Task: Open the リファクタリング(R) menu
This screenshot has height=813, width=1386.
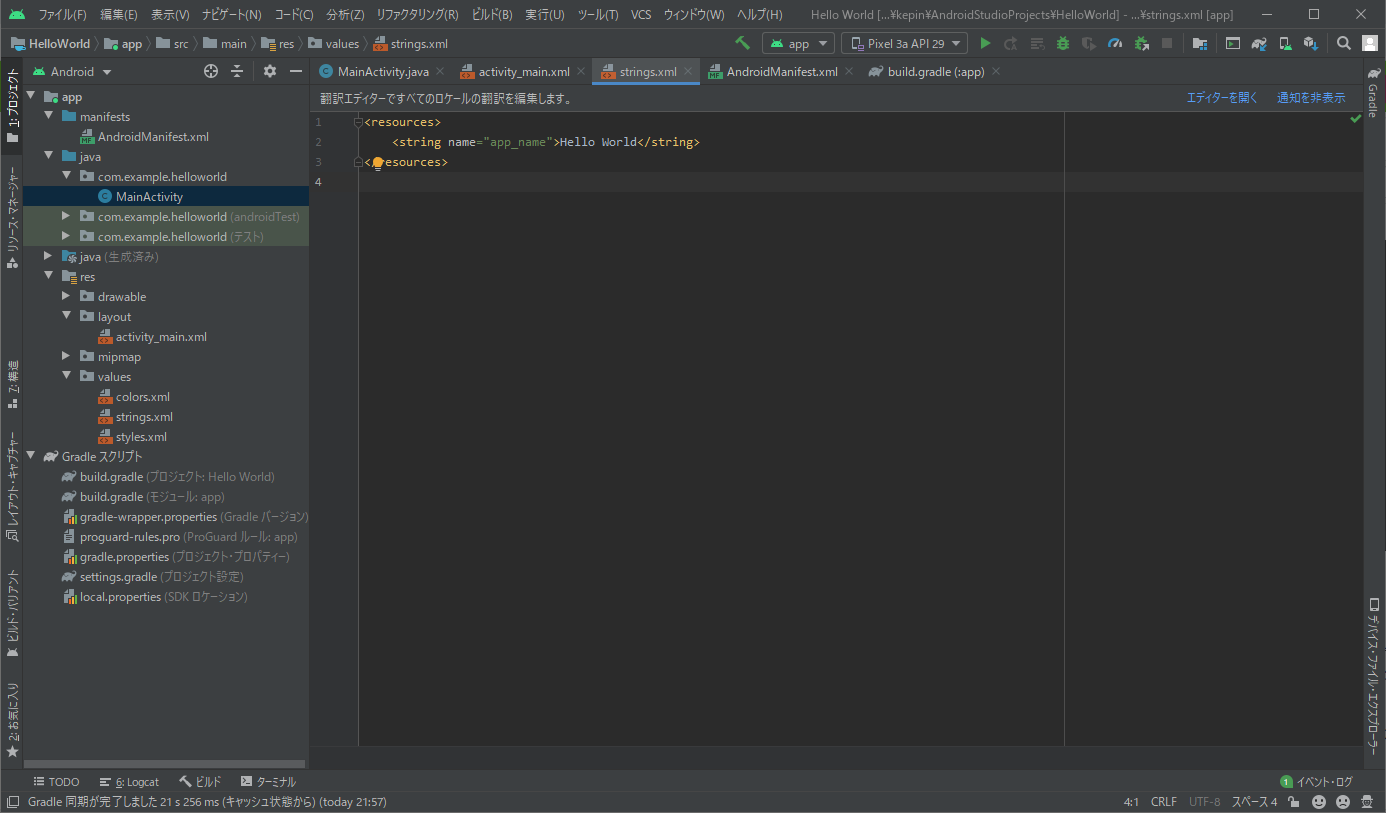Action: click(417, 15)
